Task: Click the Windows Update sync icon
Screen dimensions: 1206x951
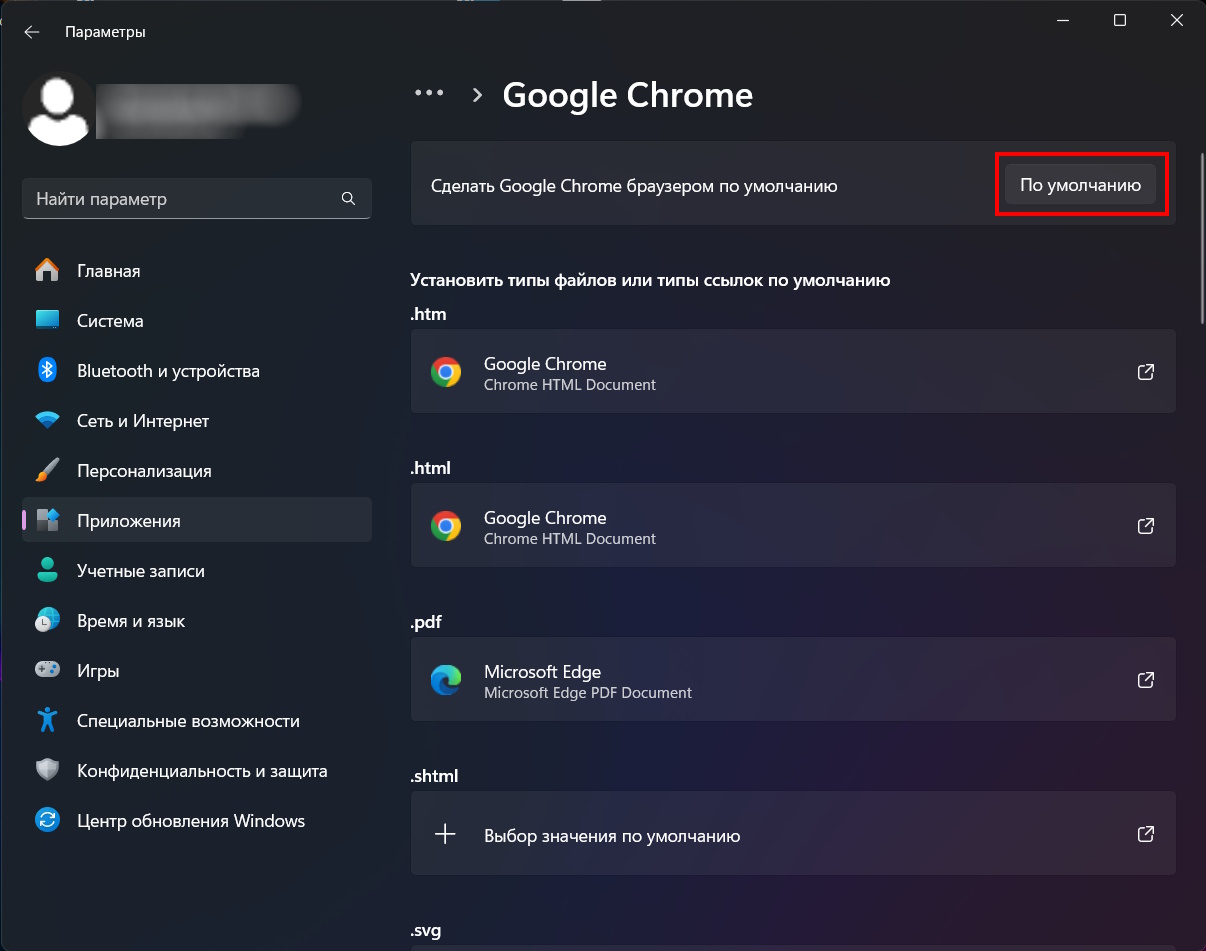Action: tap(47, 821)
